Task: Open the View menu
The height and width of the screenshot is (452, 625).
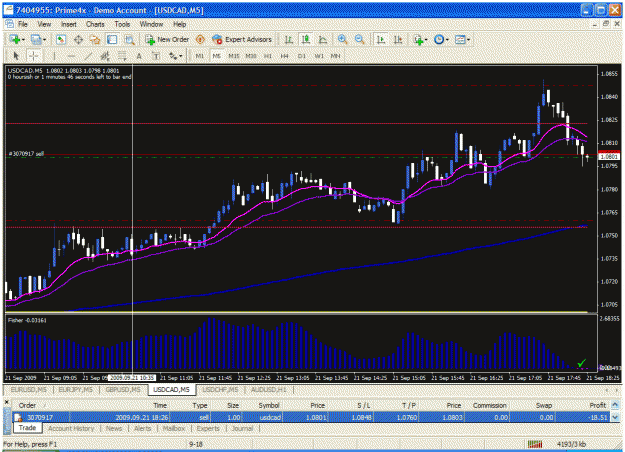Action: click(x=44, y=24)
